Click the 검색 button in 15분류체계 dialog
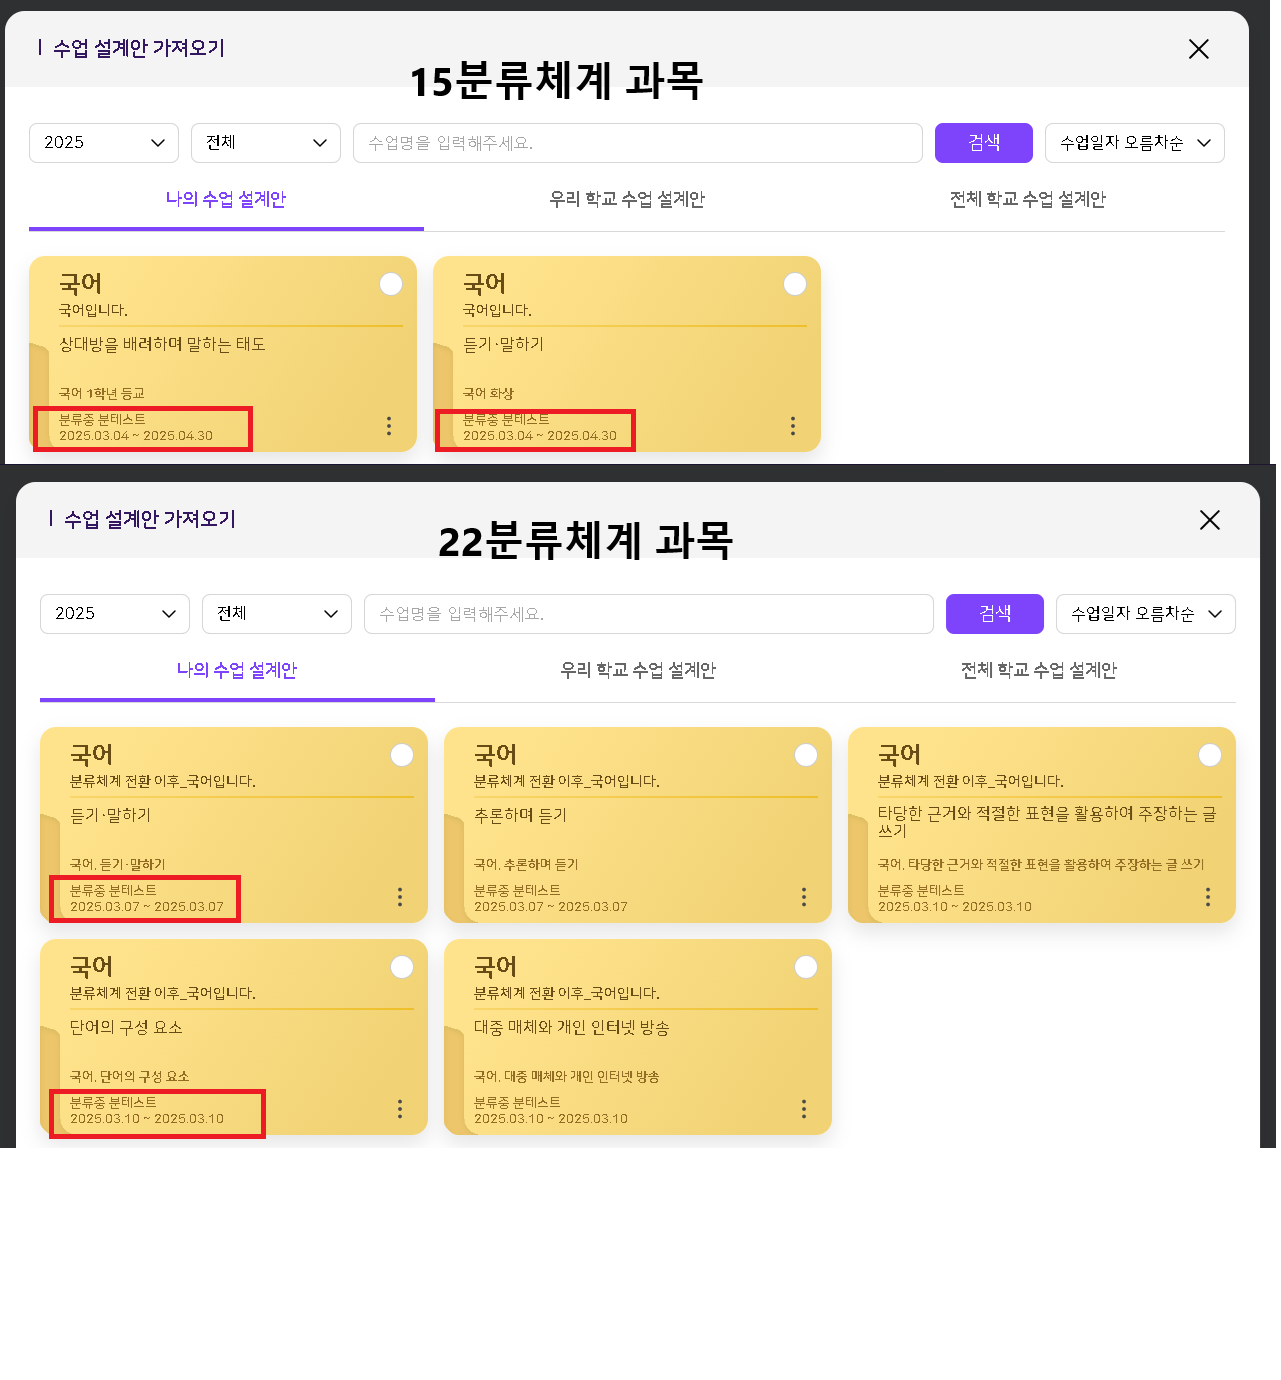This screenshot has height=1380, width=1281. [984, 143]
